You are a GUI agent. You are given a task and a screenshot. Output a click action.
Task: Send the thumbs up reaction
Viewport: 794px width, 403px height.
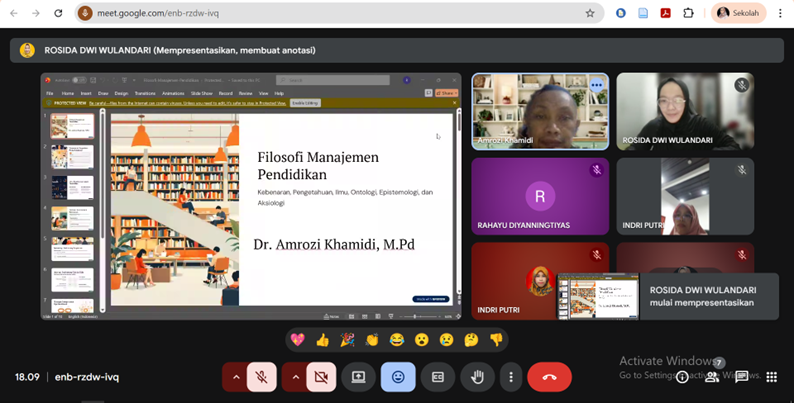click(322, 339)
